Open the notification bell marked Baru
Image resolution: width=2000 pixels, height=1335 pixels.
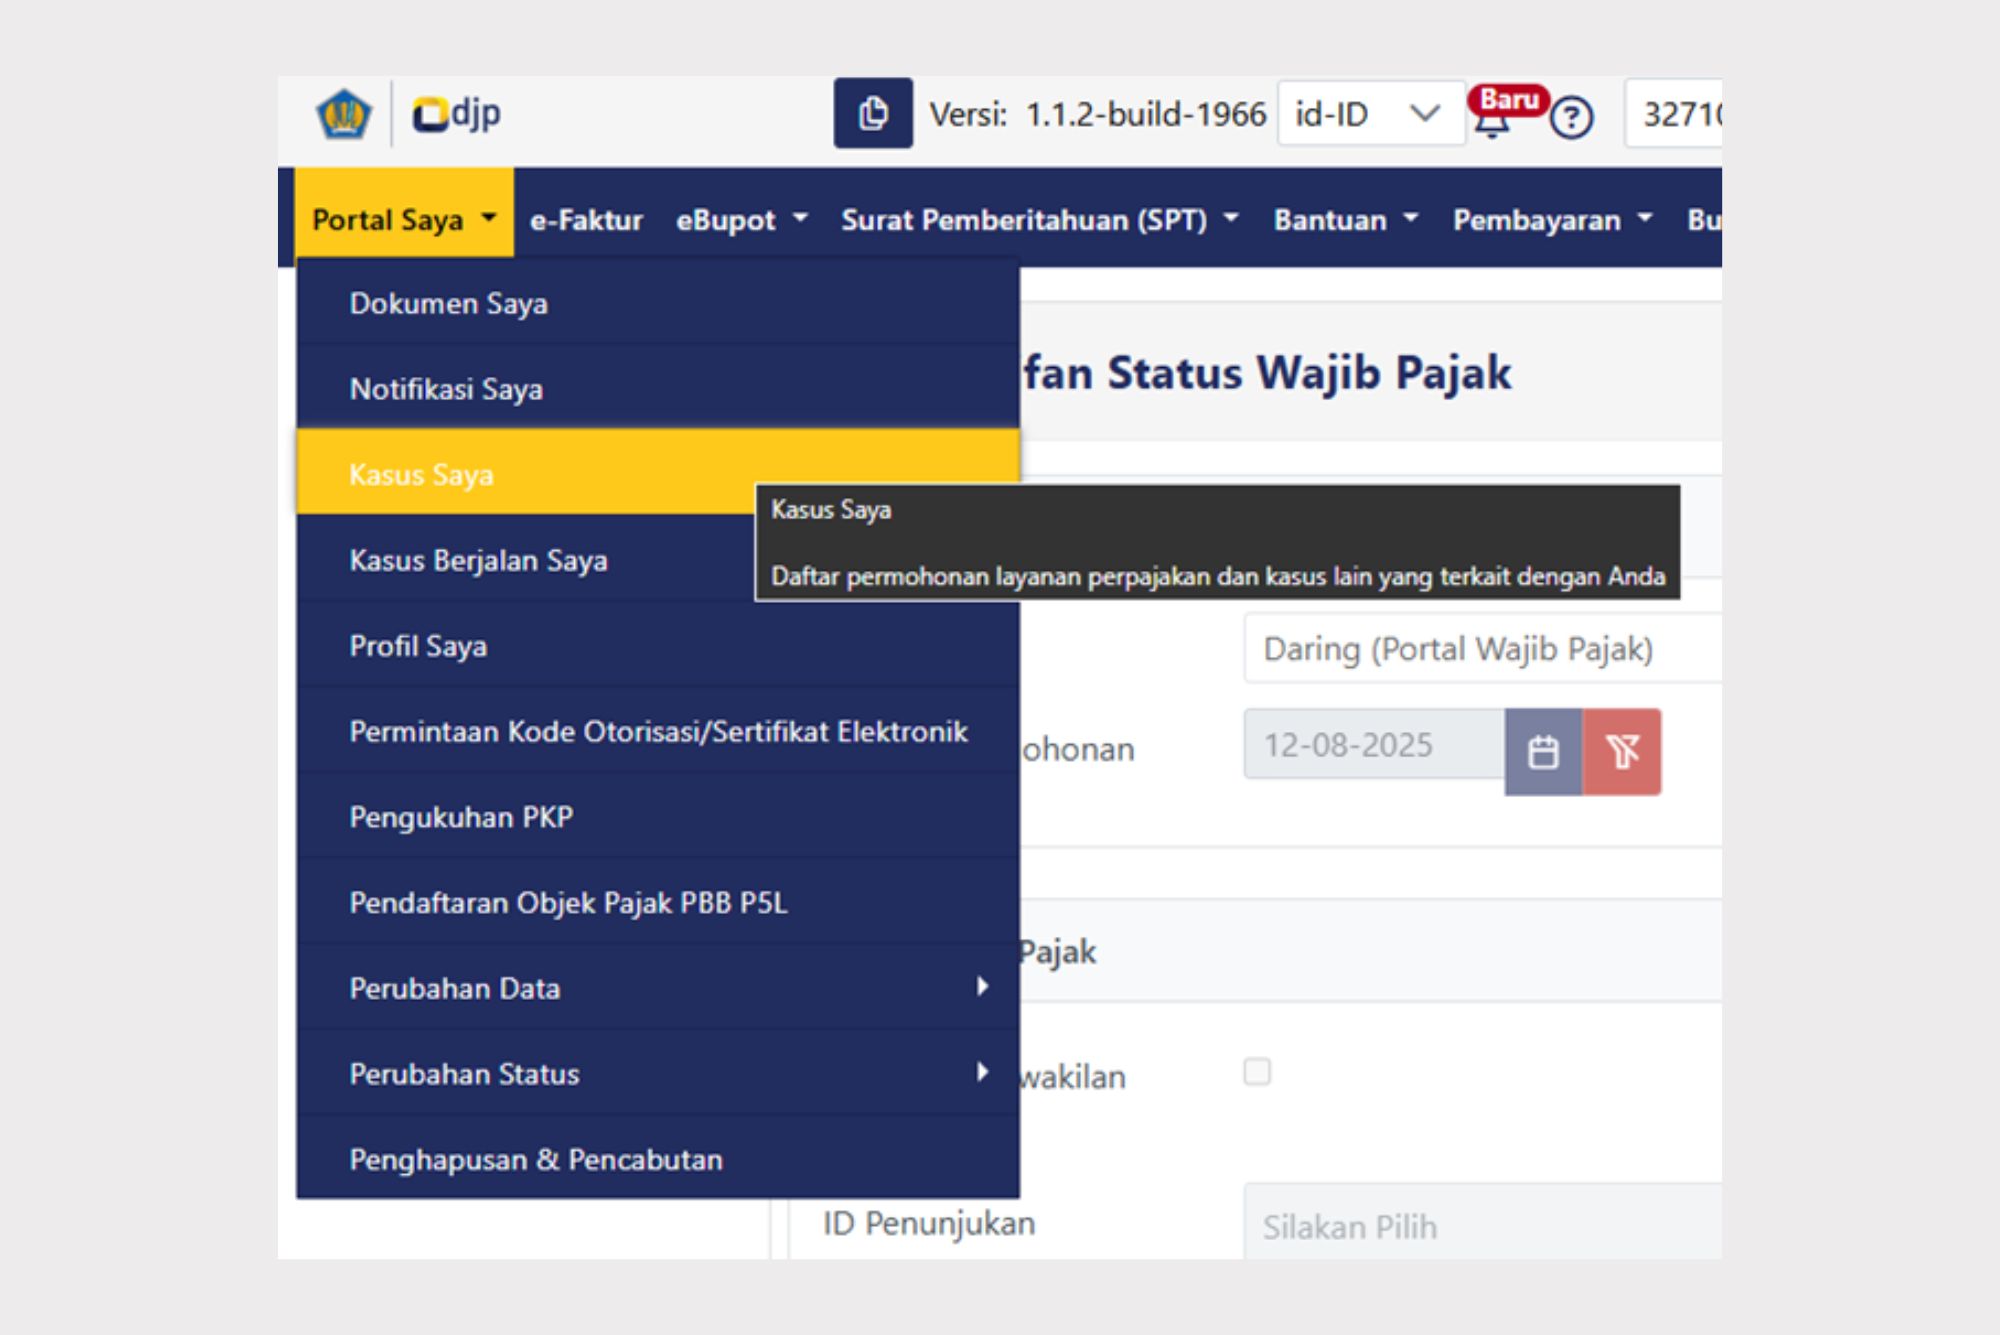pyautogui.click(x=1492, y=123)
